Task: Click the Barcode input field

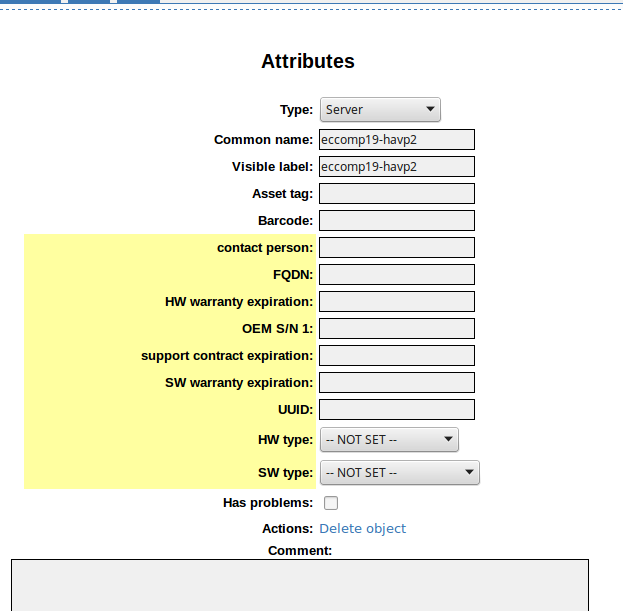Action: click(x=396, y=221)
